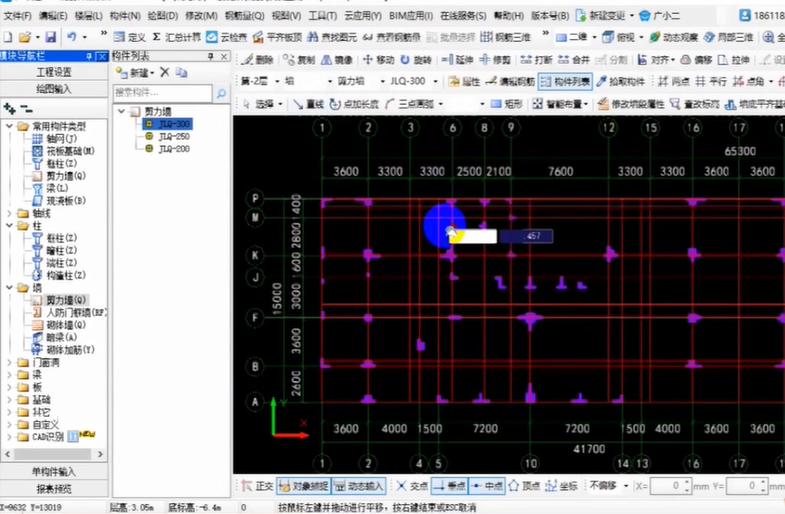The height and width of the screenshot is (514, 785).
Task: Click 局部三维 partial 3D tool
Action: click(x=728, y=37)
